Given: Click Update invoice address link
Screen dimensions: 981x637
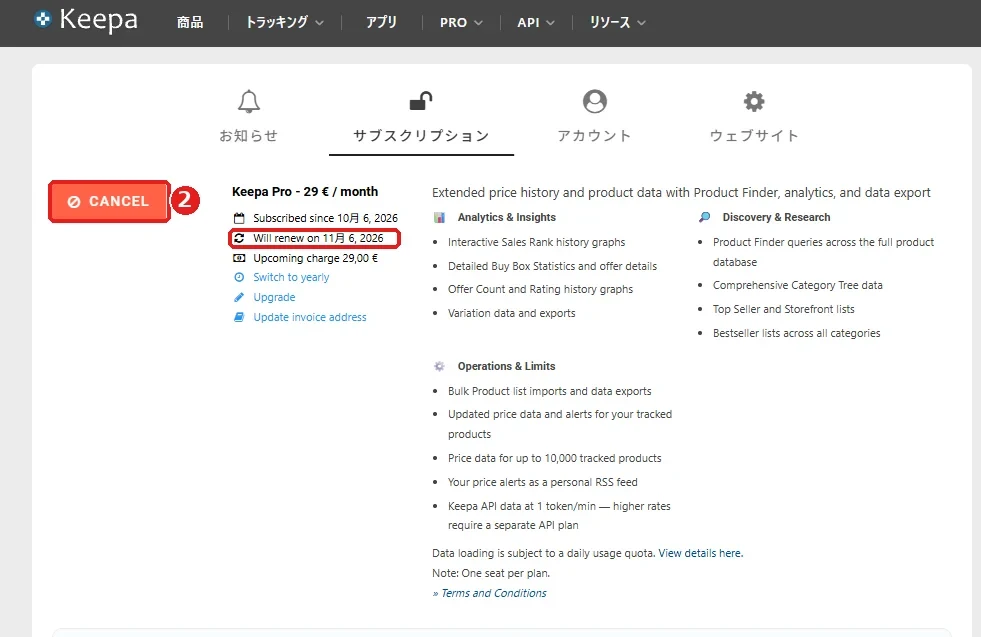Looking at the screenshot, I should coord(310,317).
